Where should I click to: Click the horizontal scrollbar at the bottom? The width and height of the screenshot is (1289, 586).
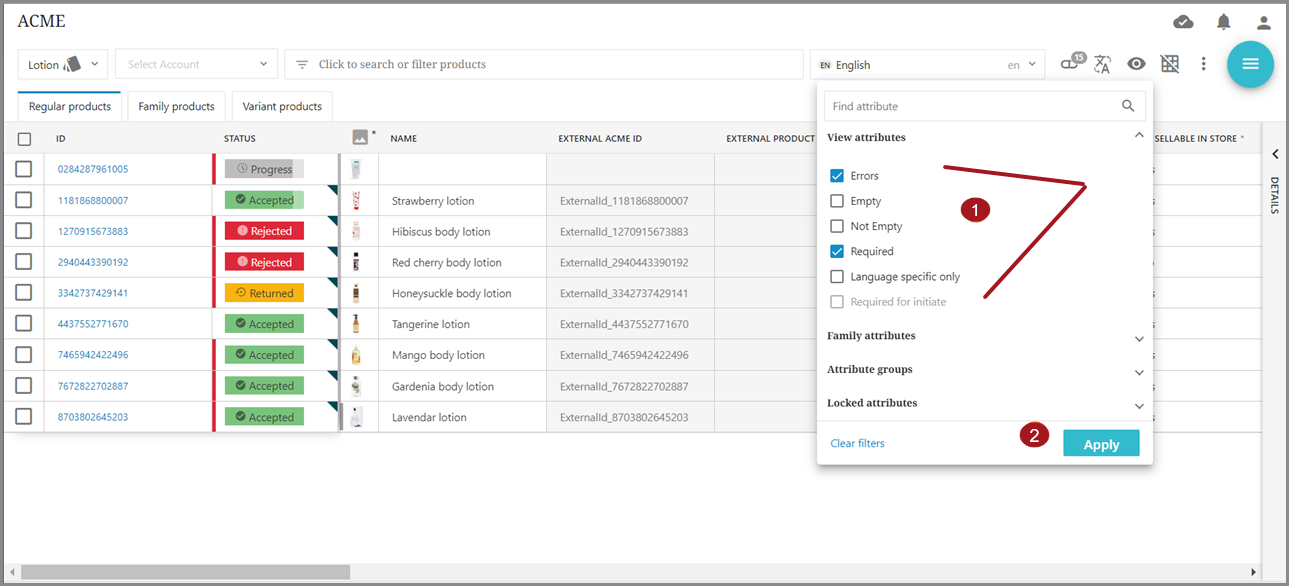coord(185,572)
